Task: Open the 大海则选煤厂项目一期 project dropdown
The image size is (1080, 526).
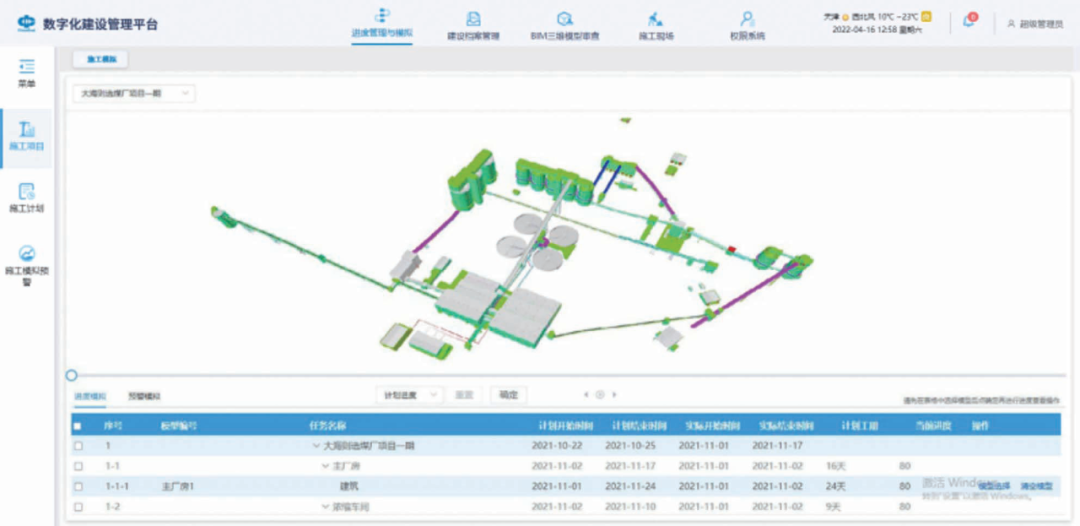Action: [134, 93]
